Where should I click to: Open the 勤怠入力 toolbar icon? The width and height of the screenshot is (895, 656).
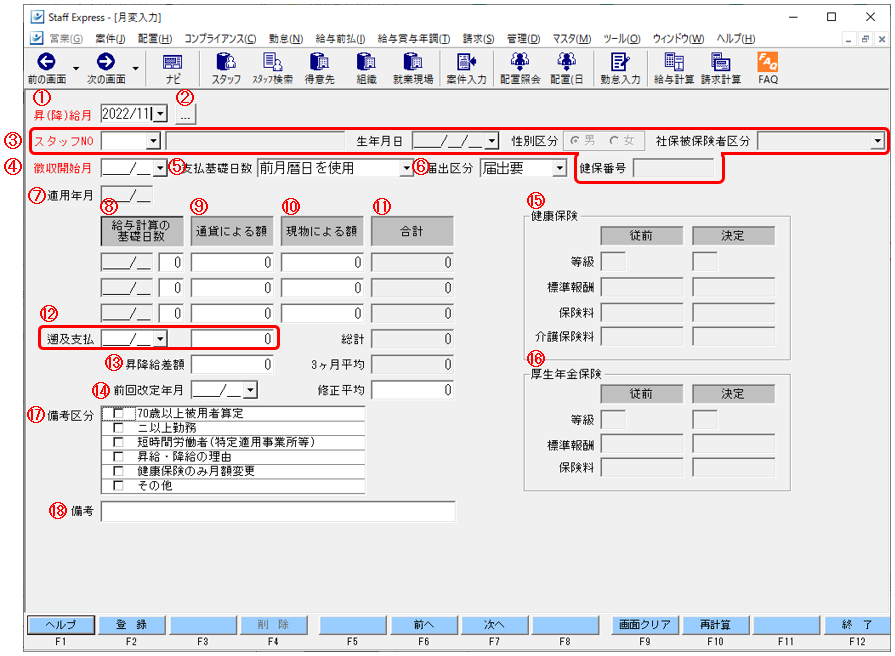[x=620, y=62]
